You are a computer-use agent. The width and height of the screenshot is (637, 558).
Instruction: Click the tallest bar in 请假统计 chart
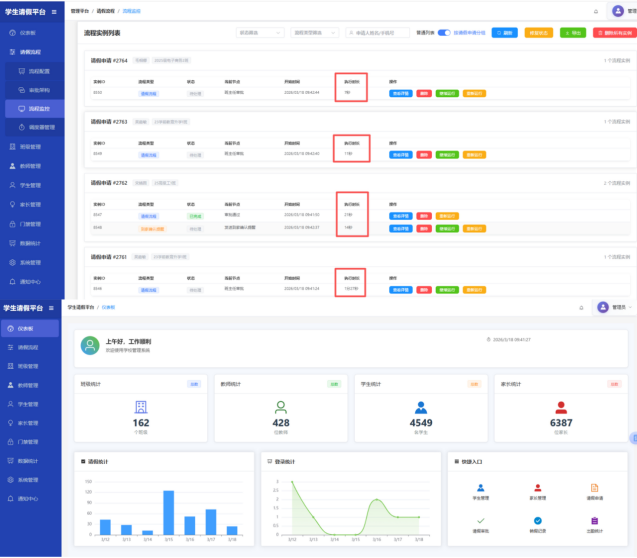(x=169, y=512)
